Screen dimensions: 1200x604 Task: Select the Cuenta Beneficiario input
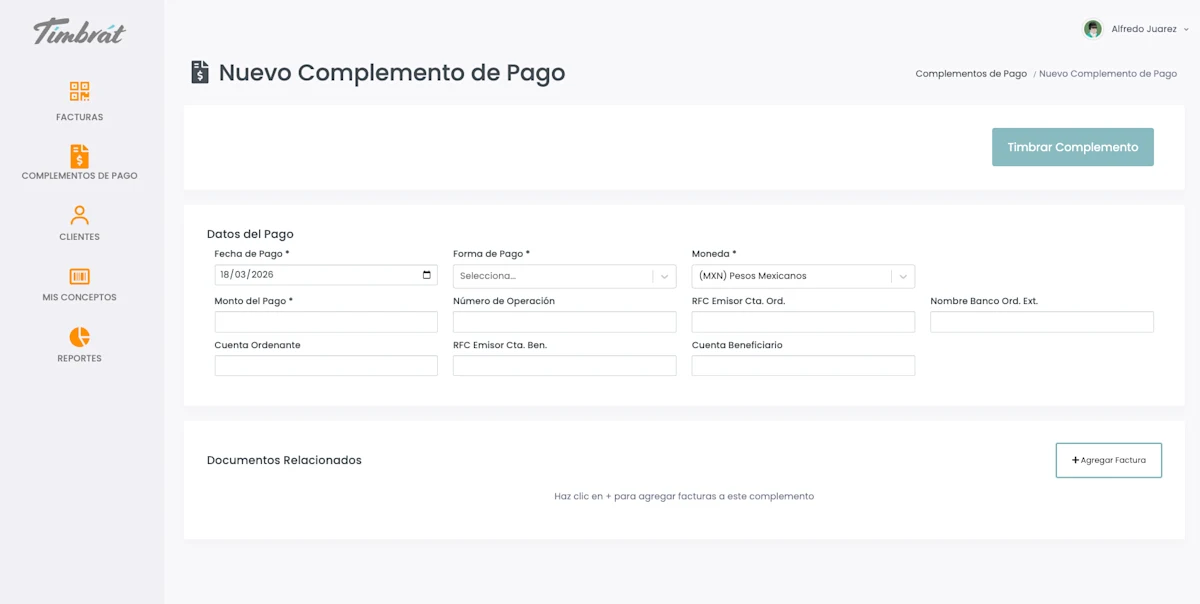pos(803,365)
